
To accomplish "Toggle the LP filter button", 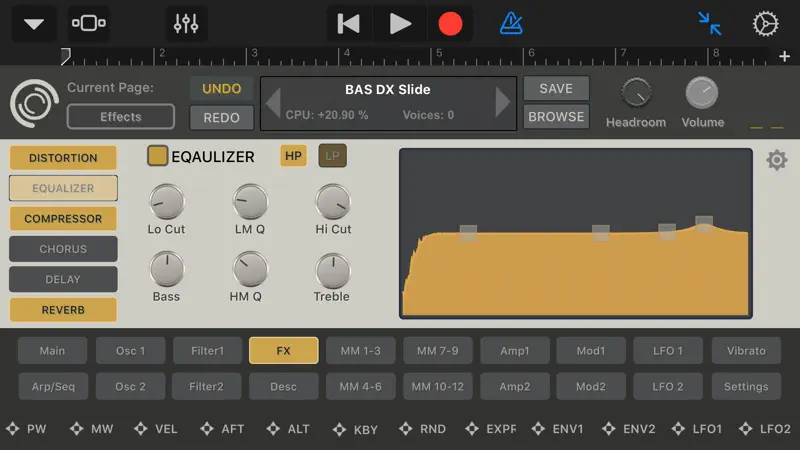I will pyautogui.click(x=333, y=156).
